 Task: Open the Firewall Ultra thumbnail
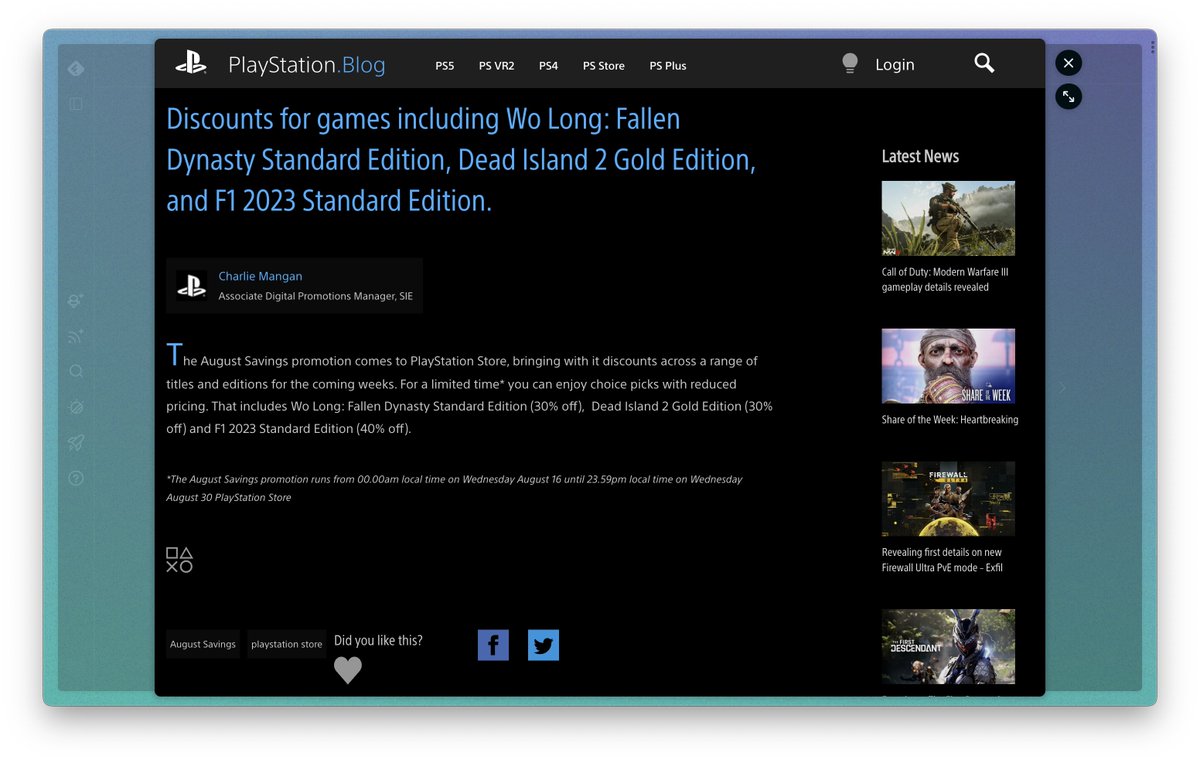[948, 499]
